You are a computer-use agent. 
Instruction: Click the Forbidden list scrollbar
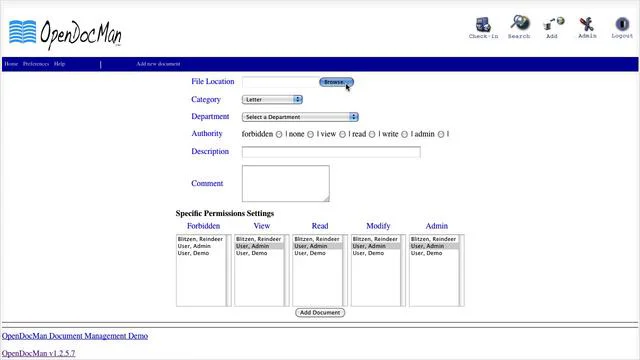[229, 270]
